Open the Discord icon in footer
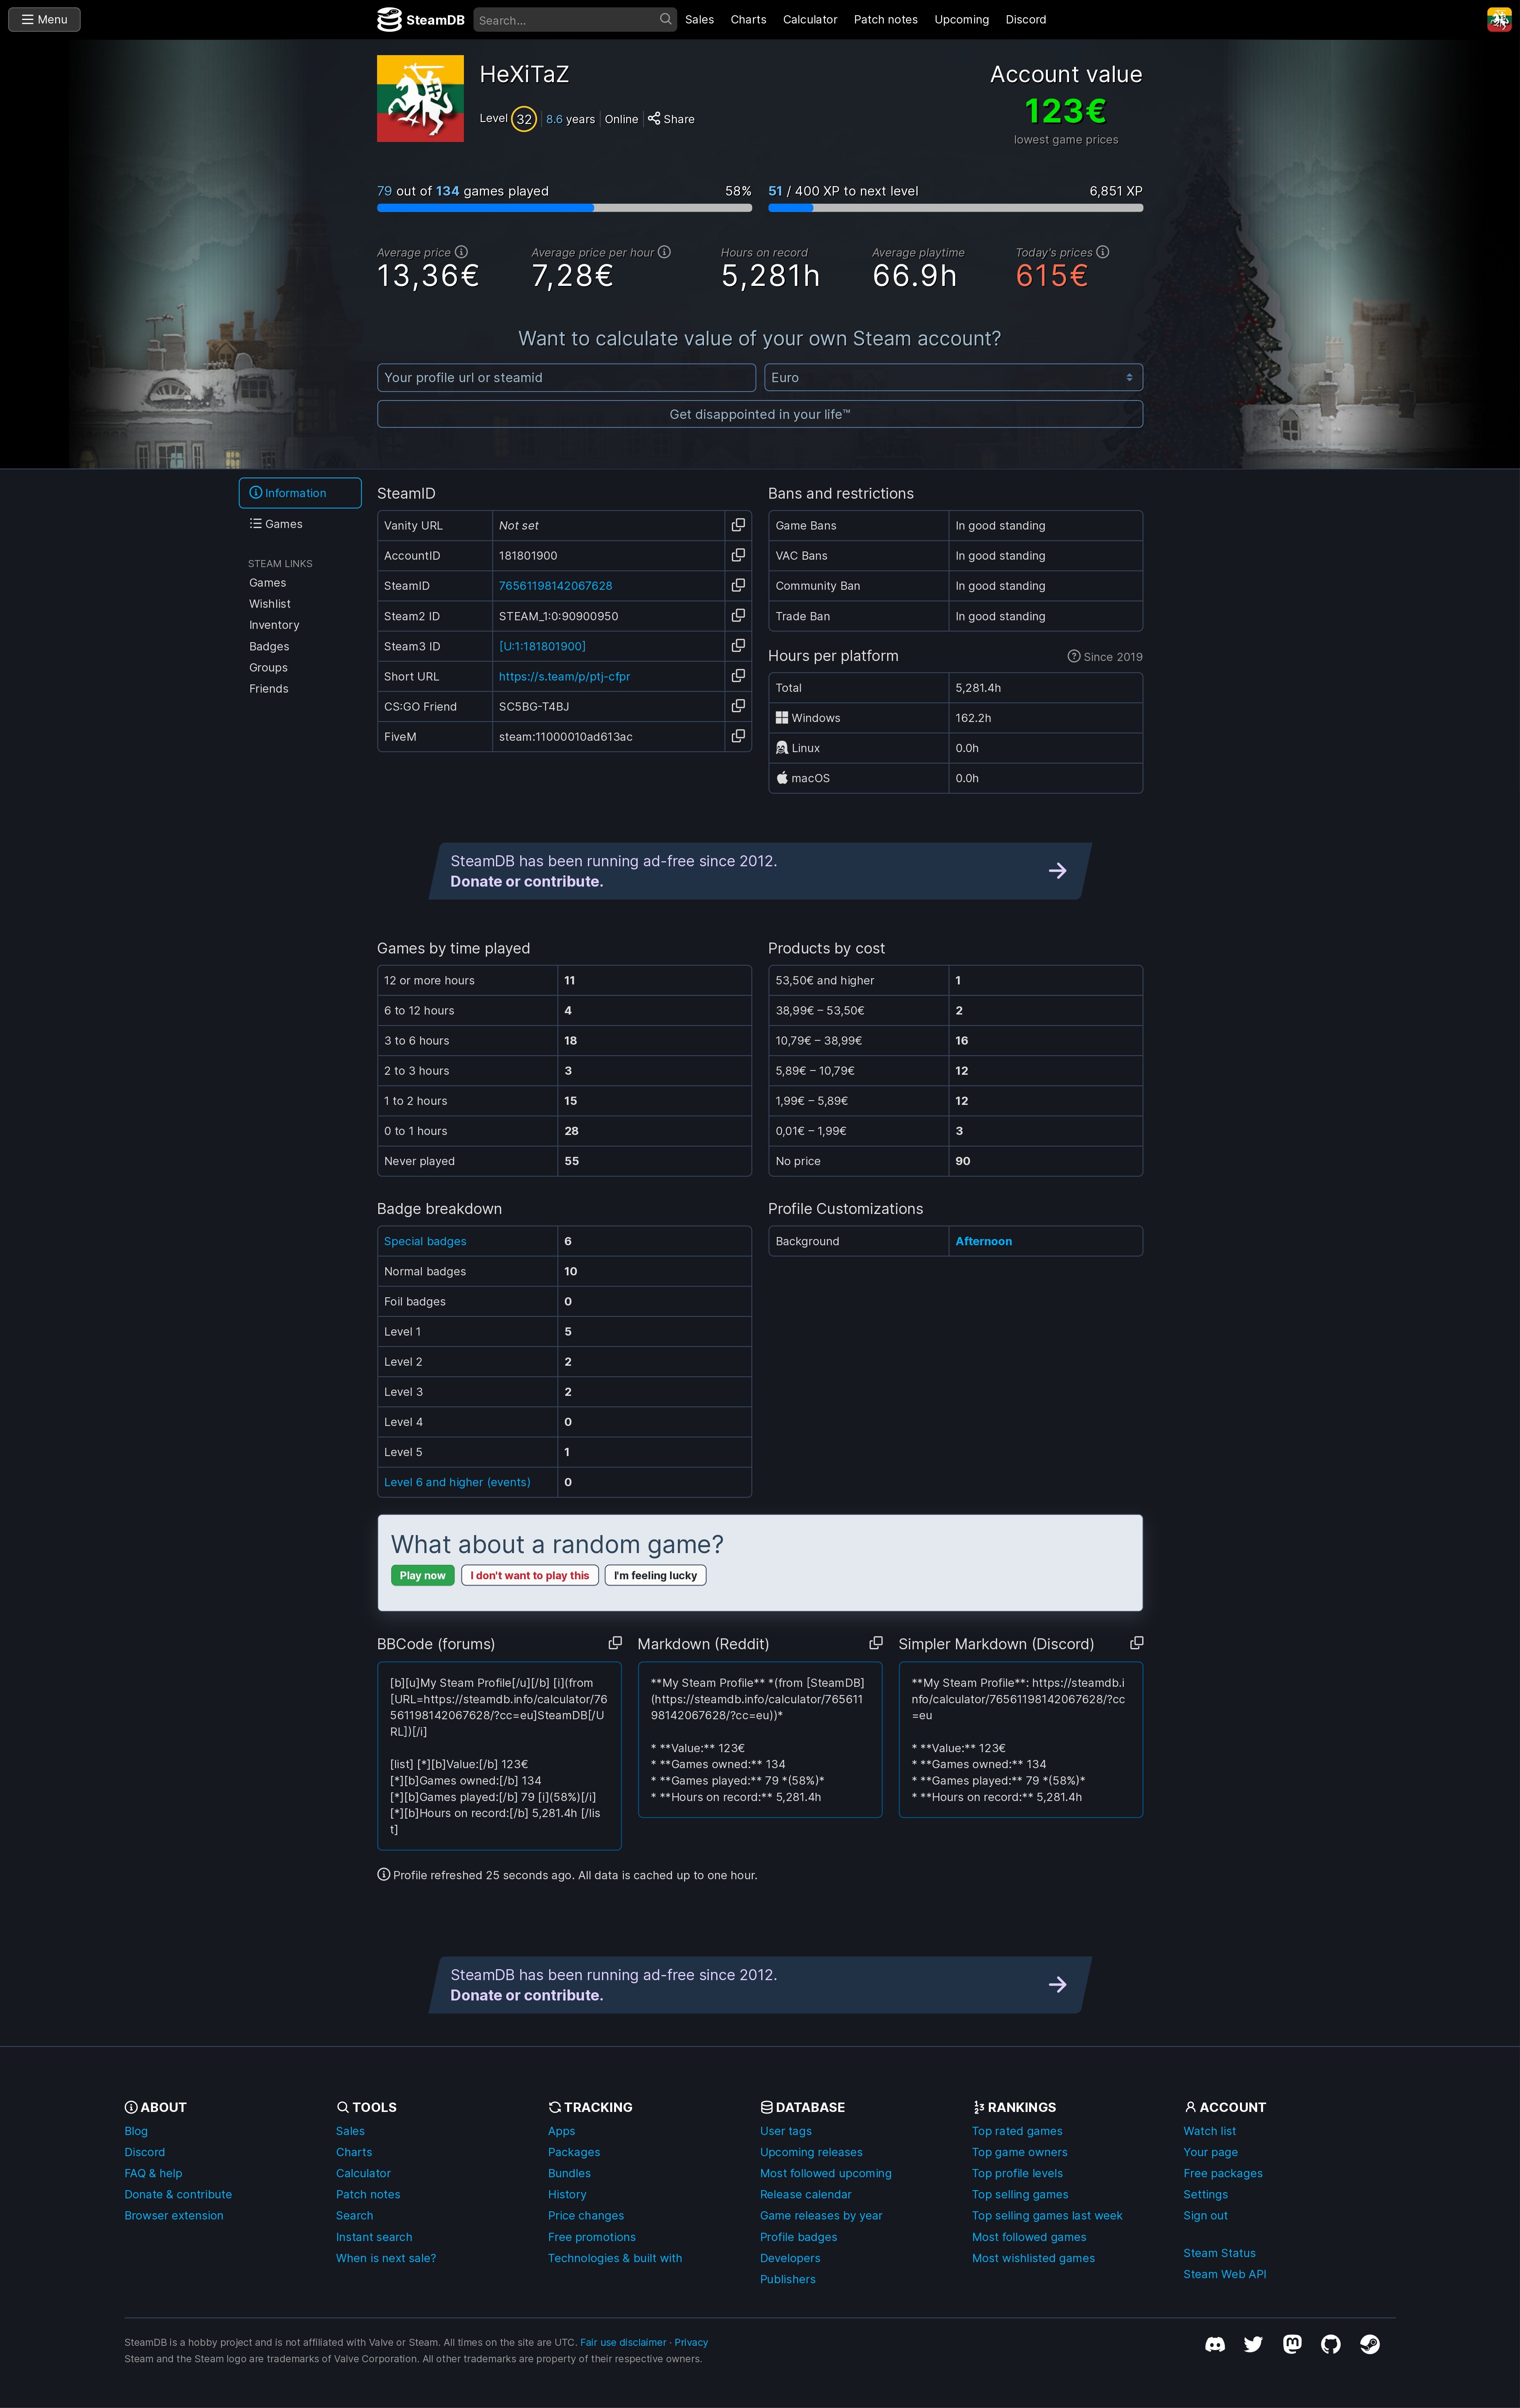The width and height of the screenshot is (1520, 2408). tap(1215, 2344)
